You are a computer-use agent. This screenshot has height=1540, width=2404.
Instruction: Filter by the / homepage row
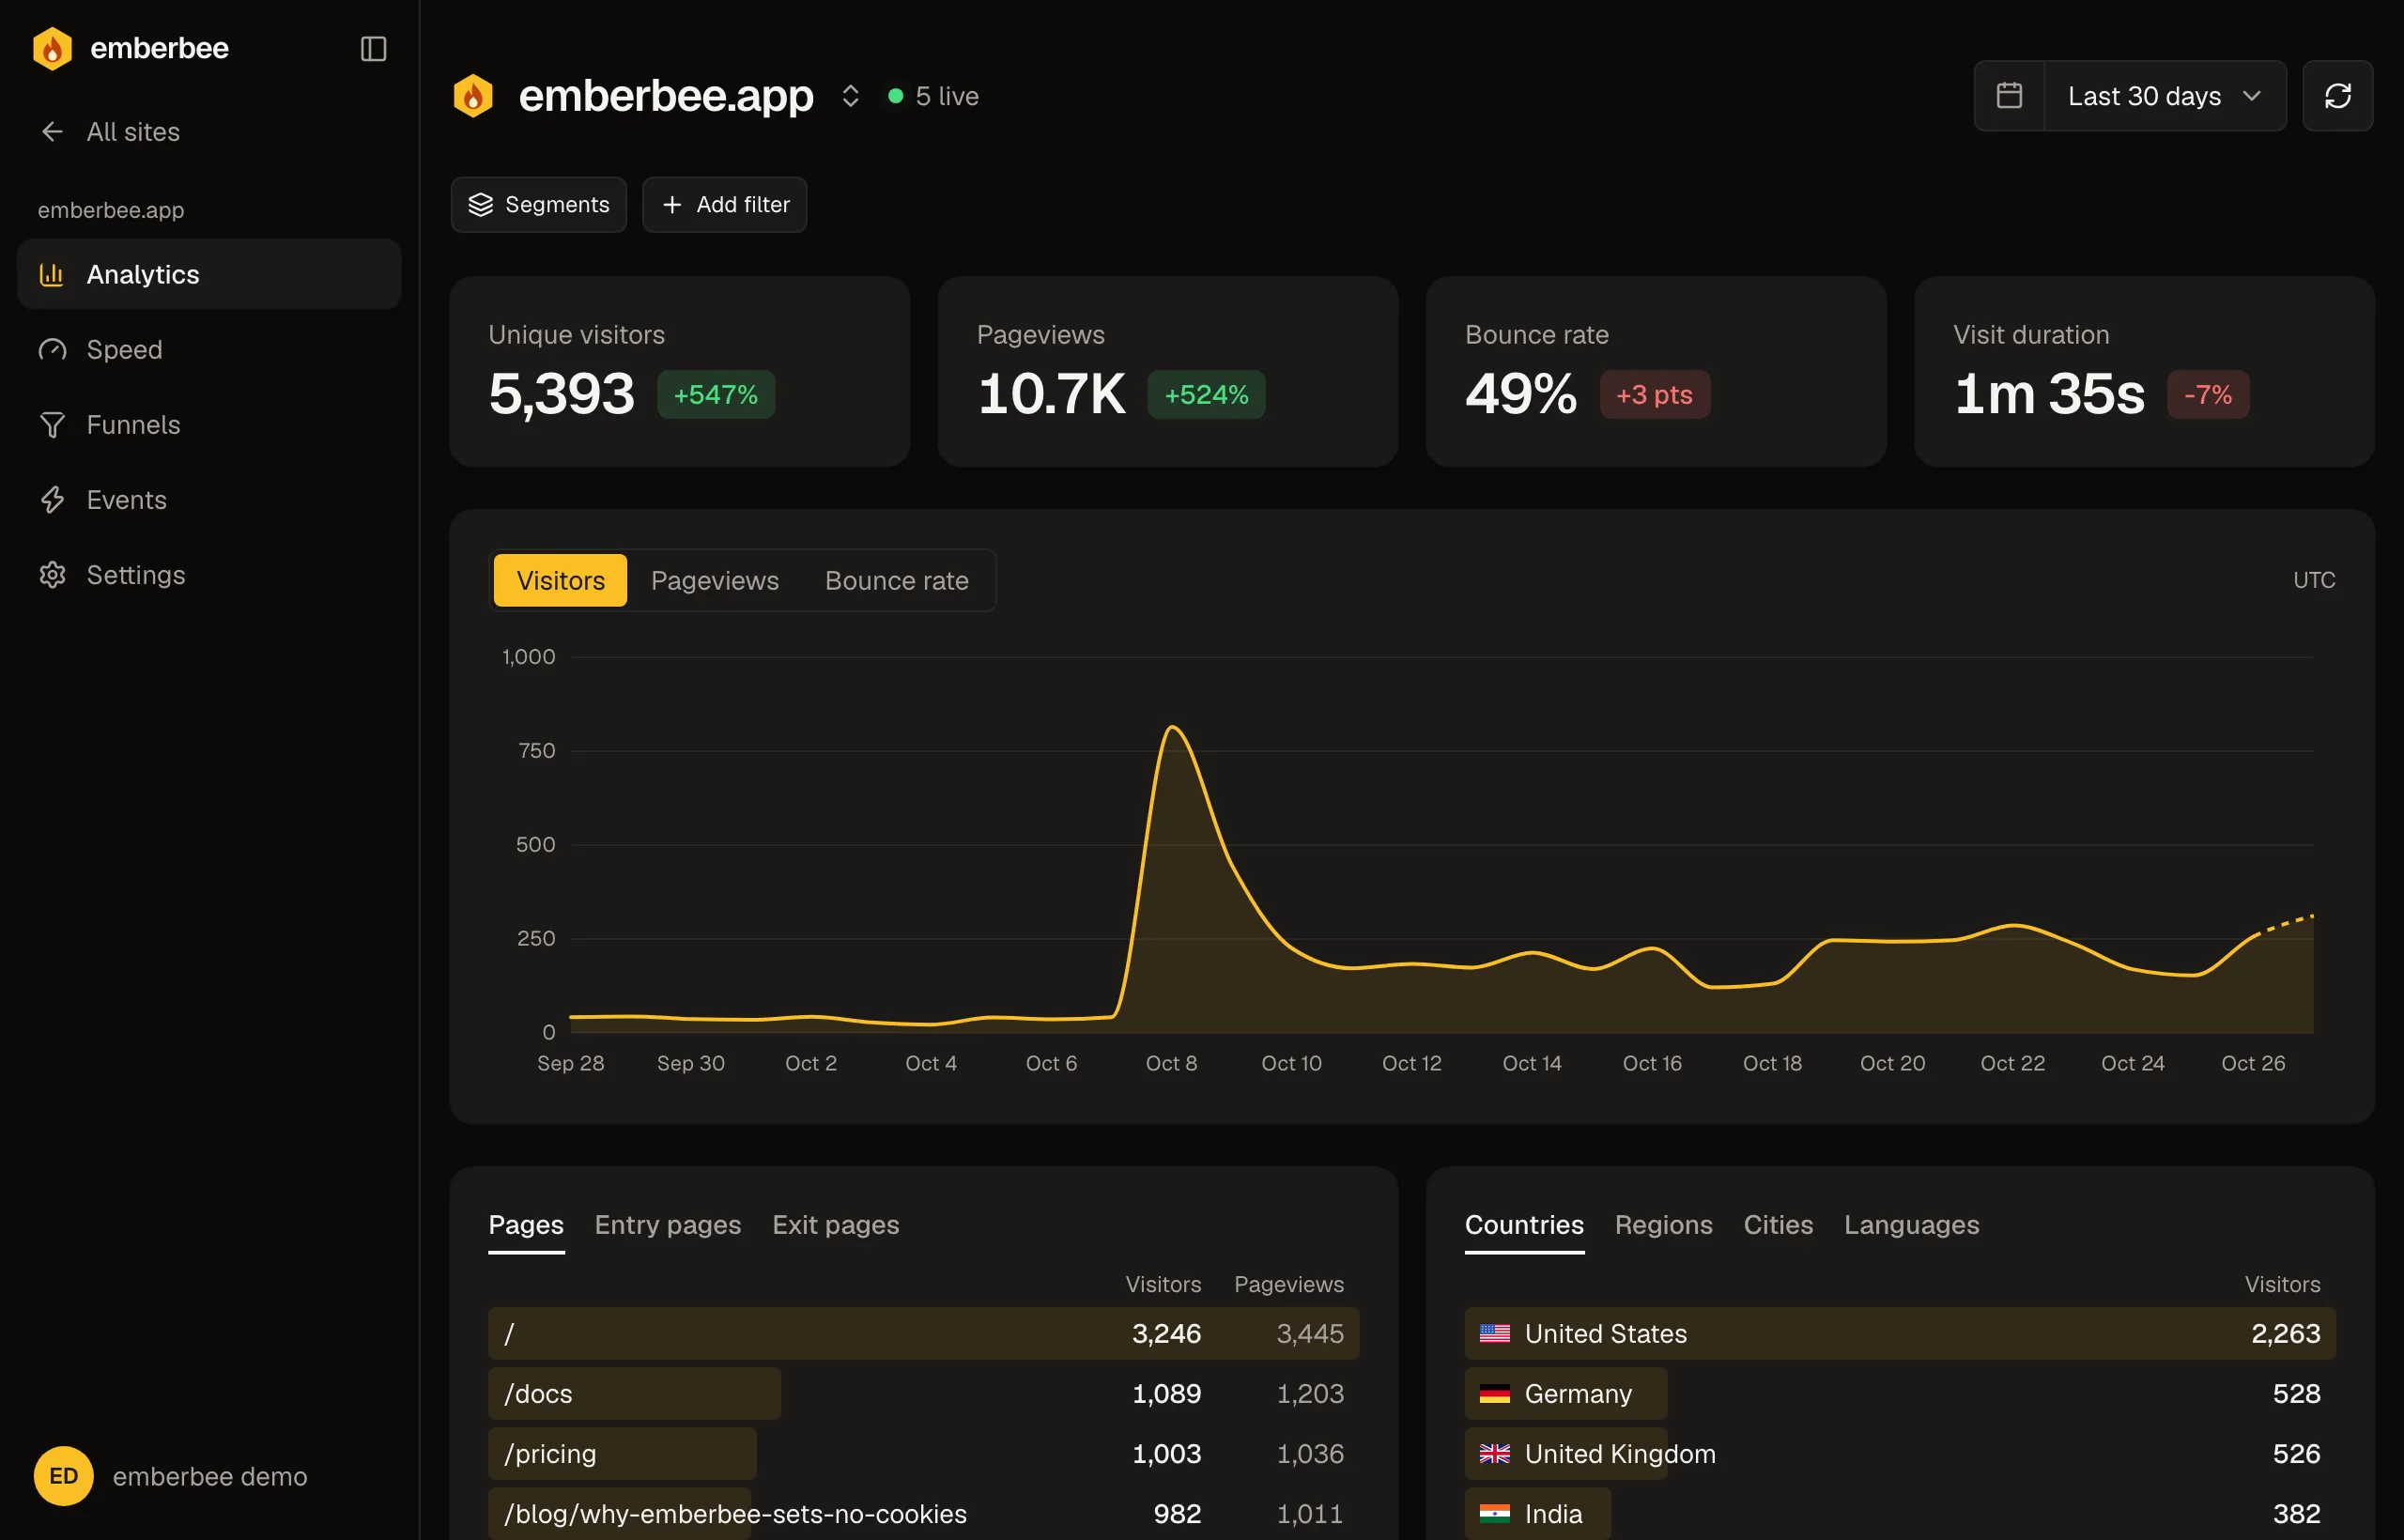click(x=923, y=1334)
